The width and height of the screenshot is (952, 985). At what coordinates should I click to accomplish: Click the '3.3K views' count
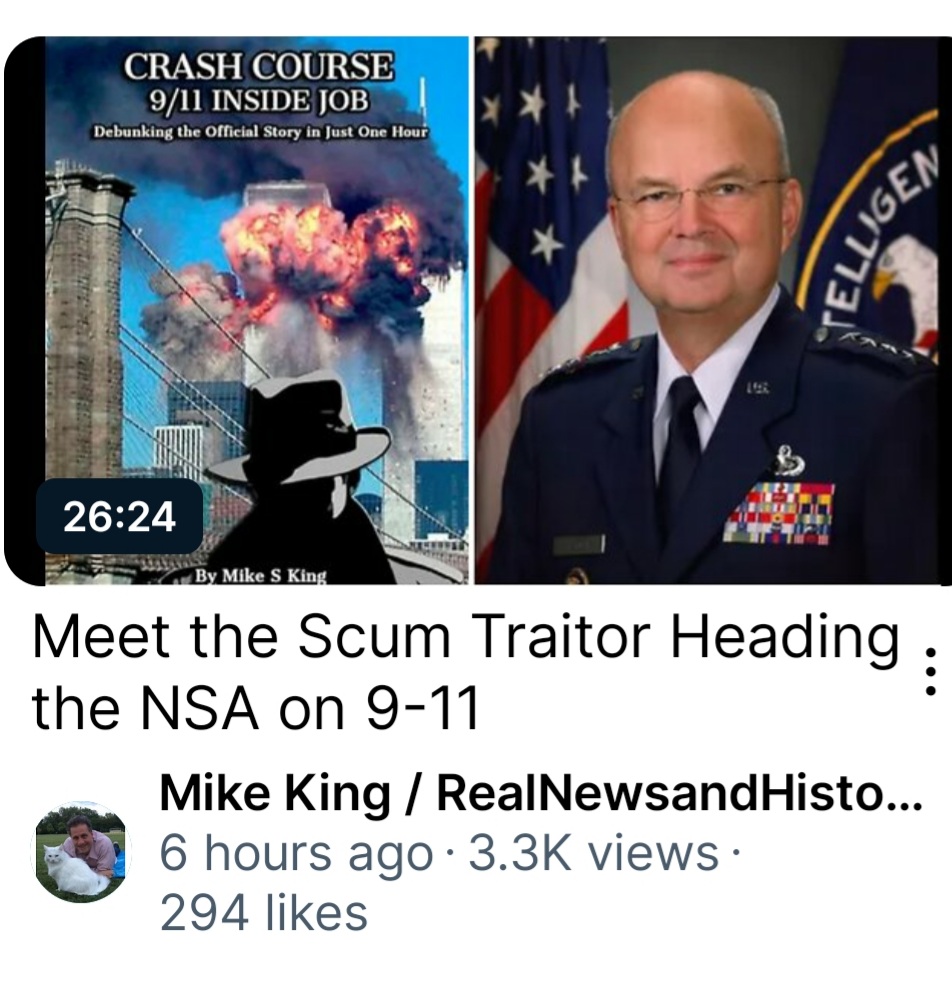593,853
